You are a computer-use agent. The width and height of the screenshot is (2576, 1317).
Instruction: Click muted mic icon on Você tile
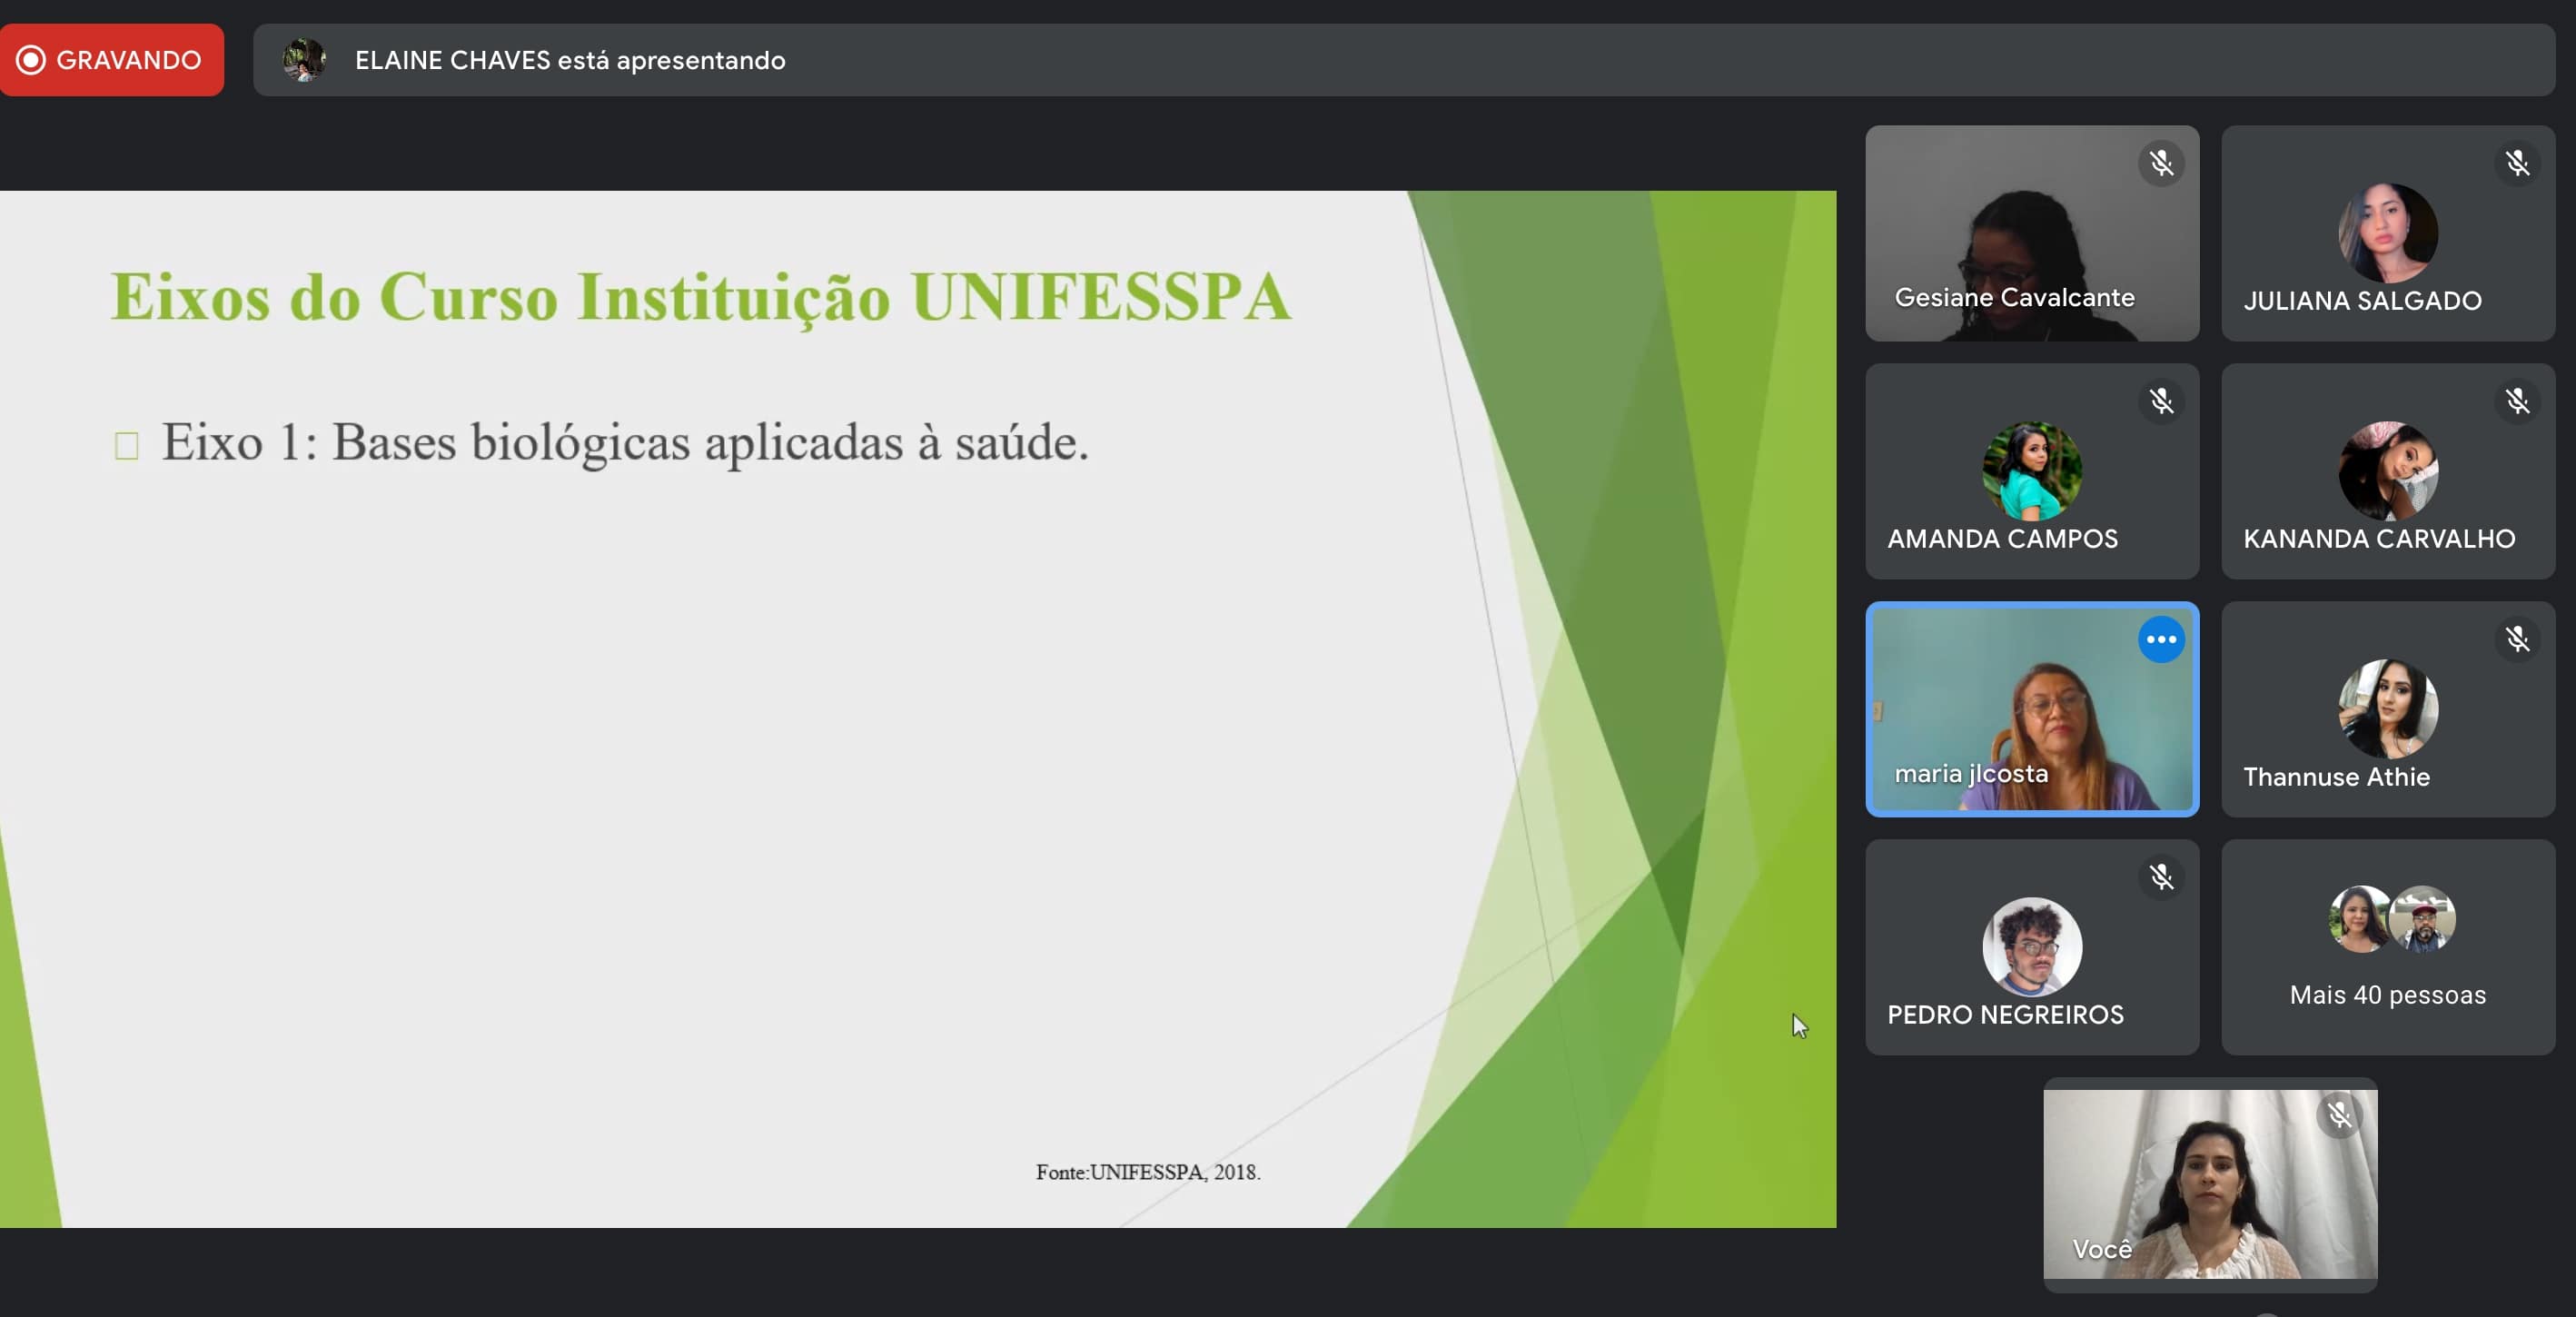2339,1115
